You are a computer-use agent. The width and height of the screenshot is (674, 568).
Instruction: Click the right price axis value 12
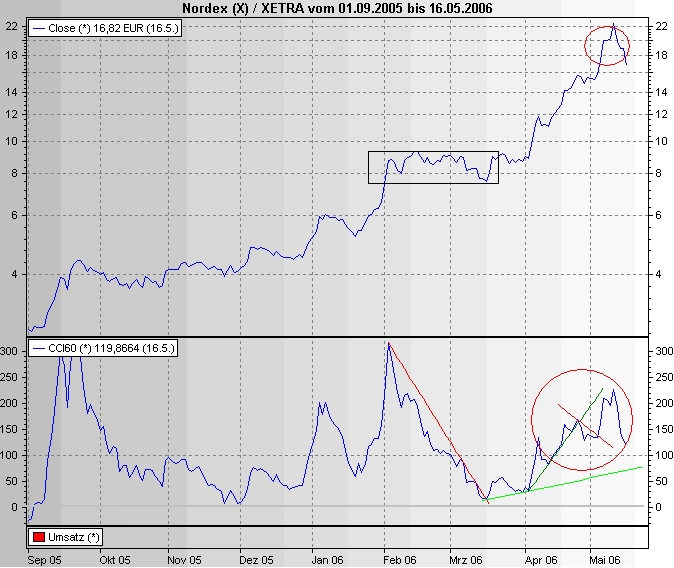pos(661,114)
